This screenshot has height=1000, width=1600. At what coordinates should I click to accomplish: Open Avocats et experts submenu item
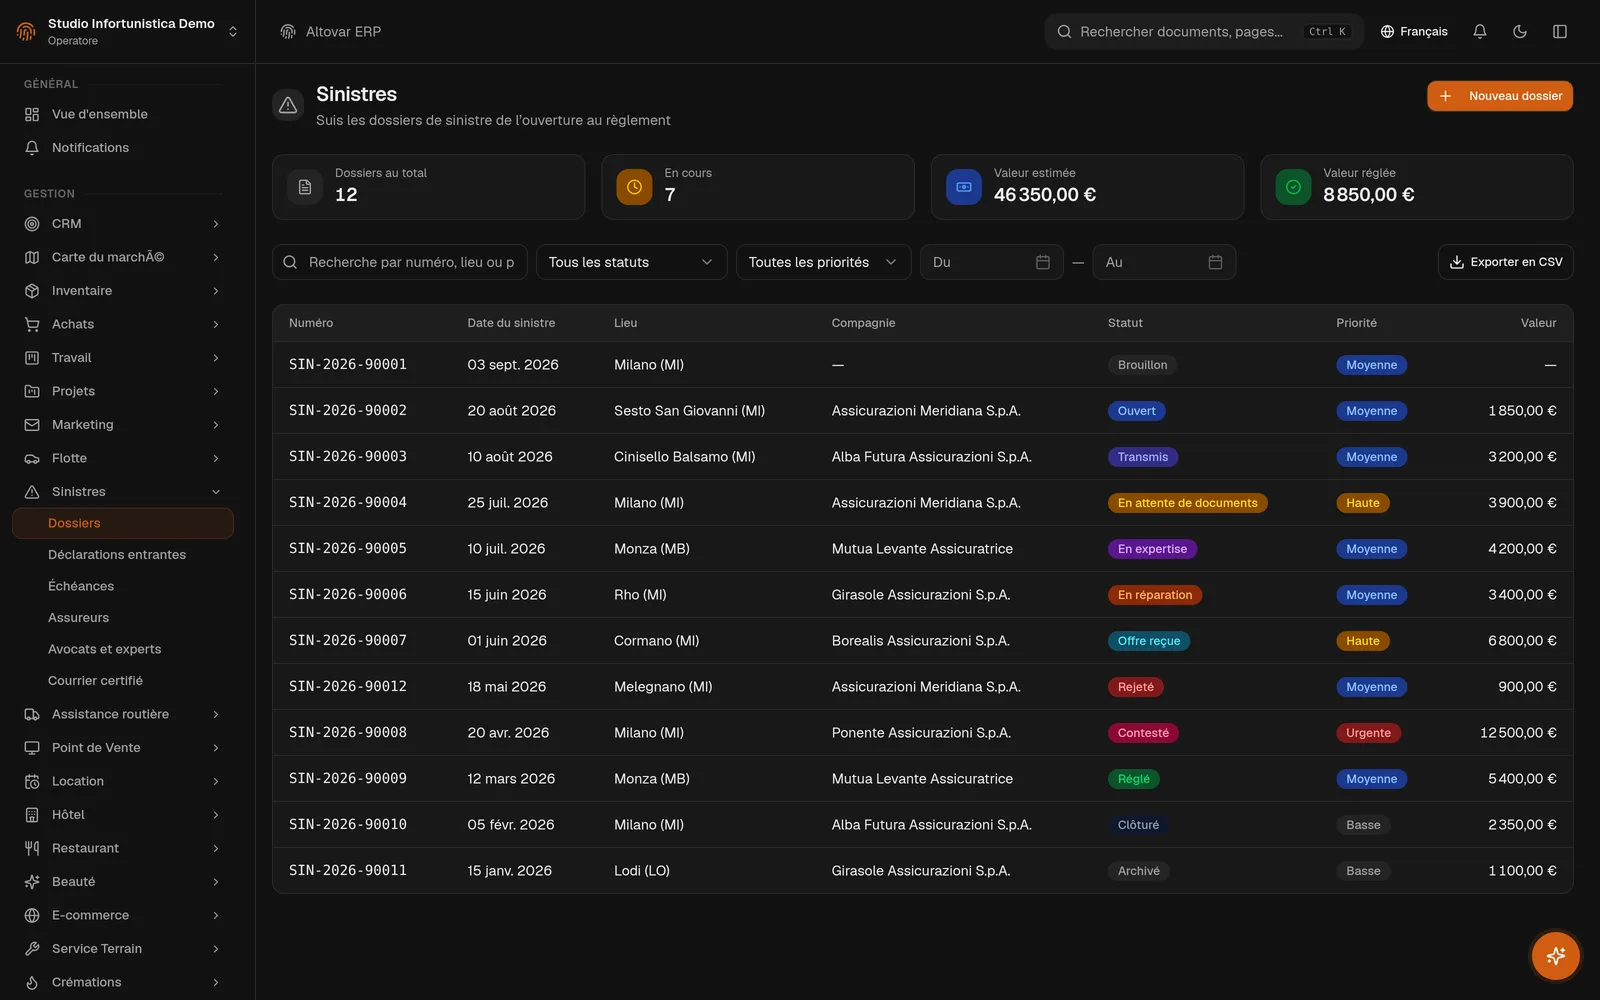[x=104, y=649]
